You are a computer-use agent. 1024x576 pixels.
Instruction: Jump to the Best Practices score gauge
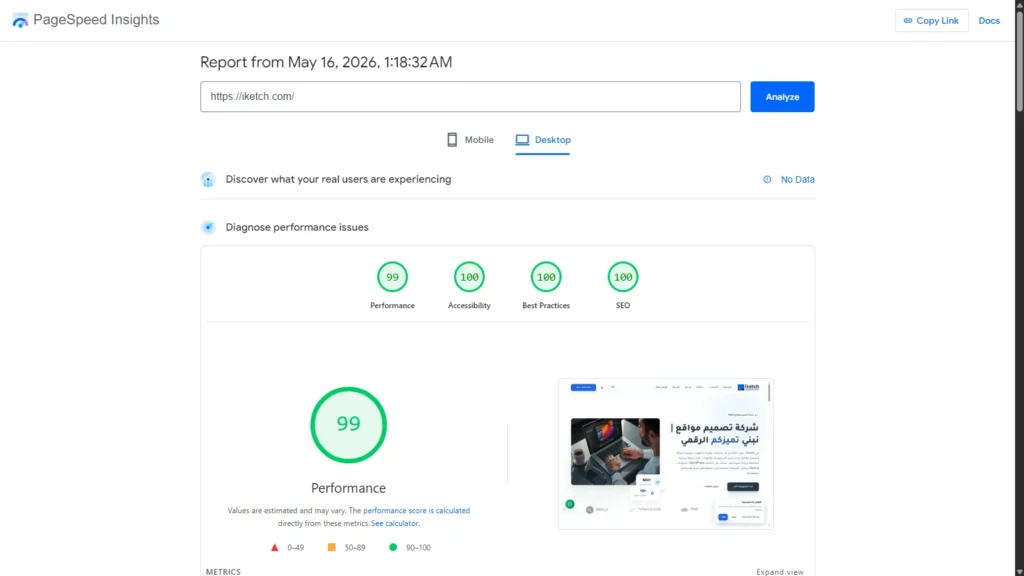(x=546, y=277)
